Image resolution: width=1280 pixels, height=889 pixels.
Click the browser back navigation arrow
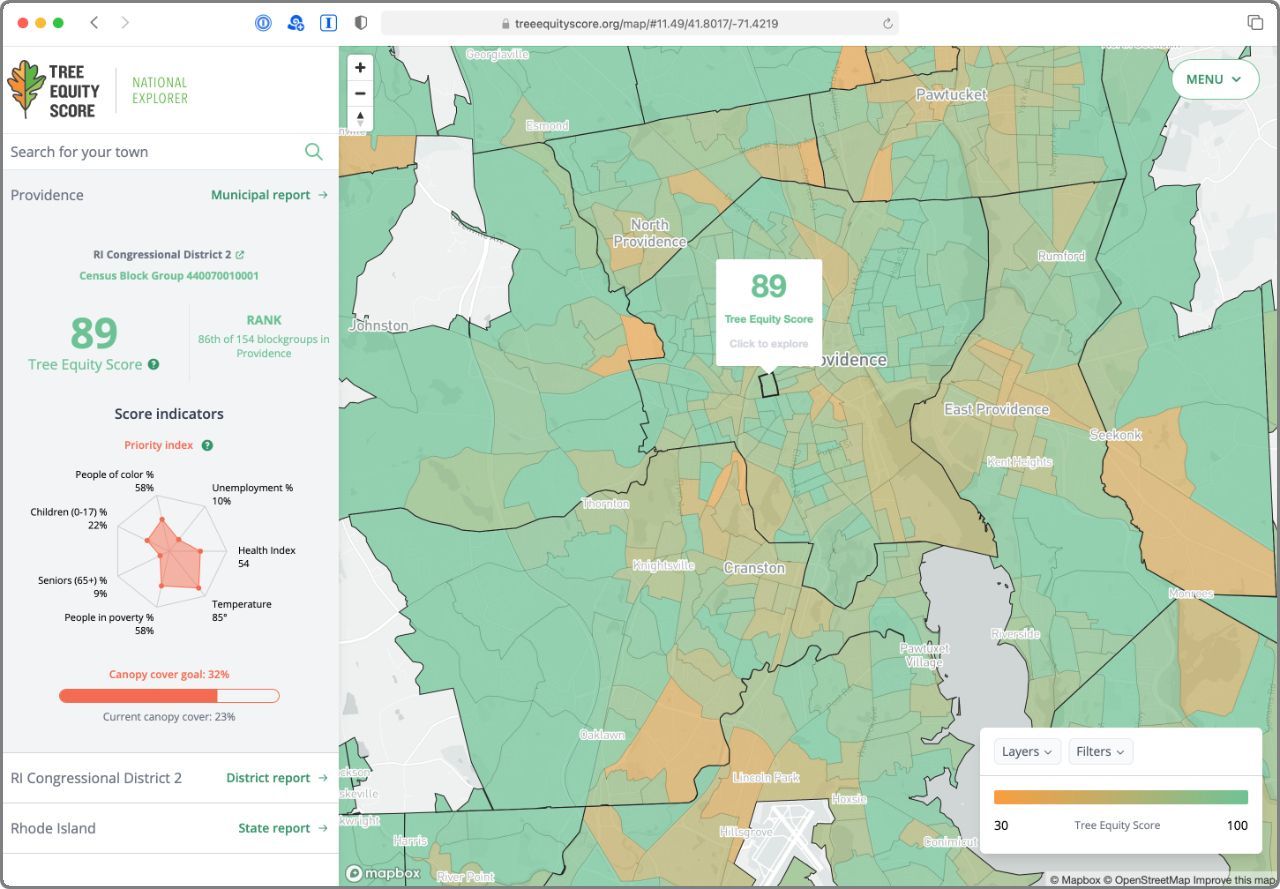pos(94,21)
